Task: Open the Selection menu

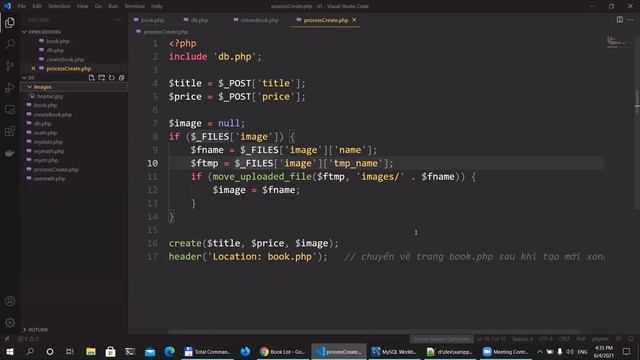Action: [59, 6]
